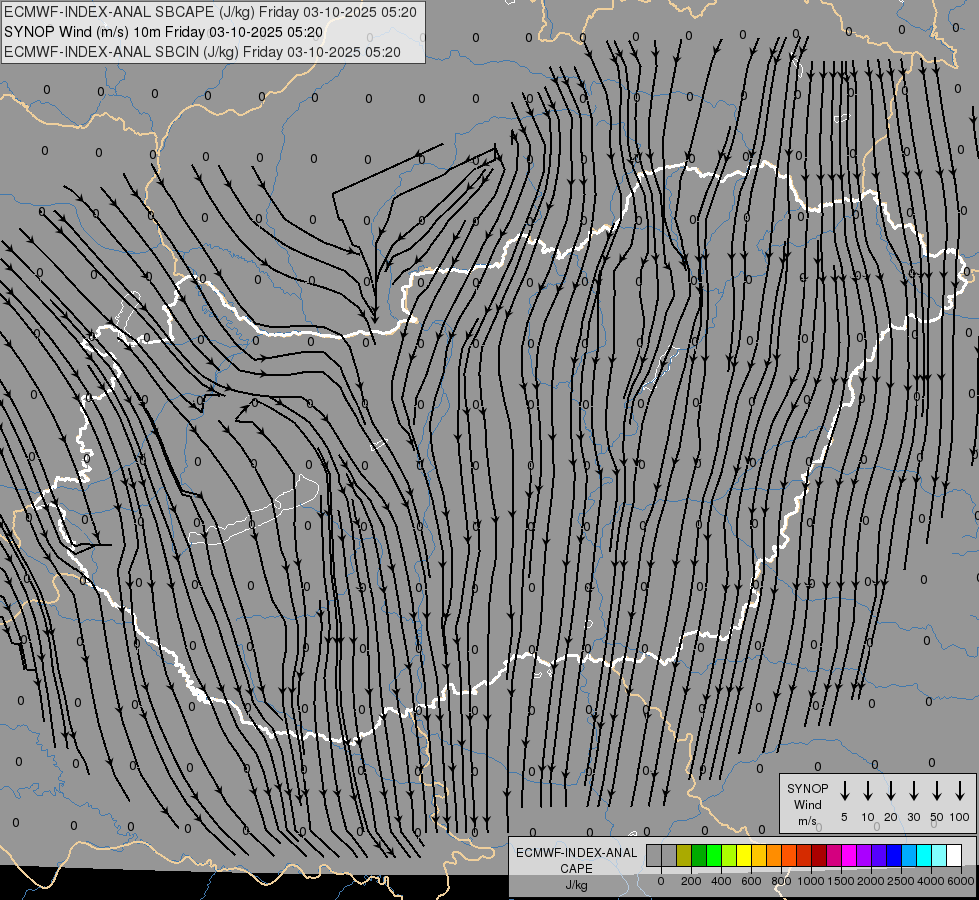Click the wind arrow above 100 m/s

click(960, 790)
